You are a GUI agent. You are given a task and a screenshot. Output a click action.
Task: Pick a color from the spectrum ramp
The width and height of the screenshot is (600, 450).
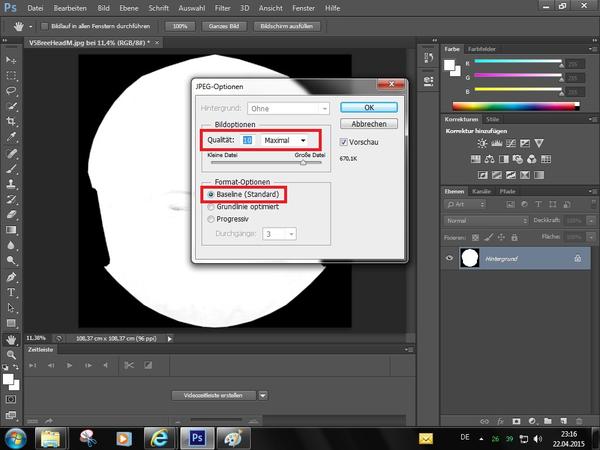(516, 106)
